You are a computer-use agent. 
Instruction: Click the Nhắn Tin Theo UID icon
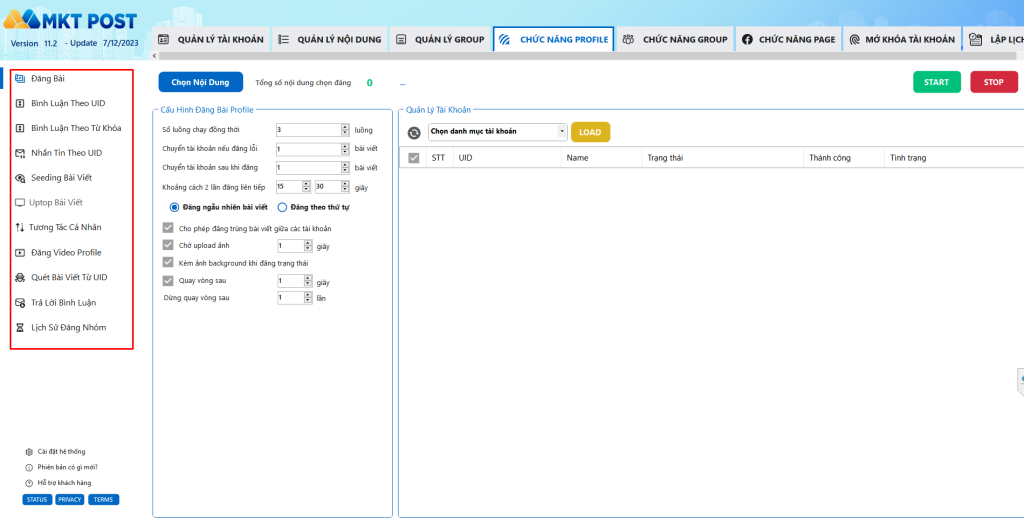coord(20,153)
